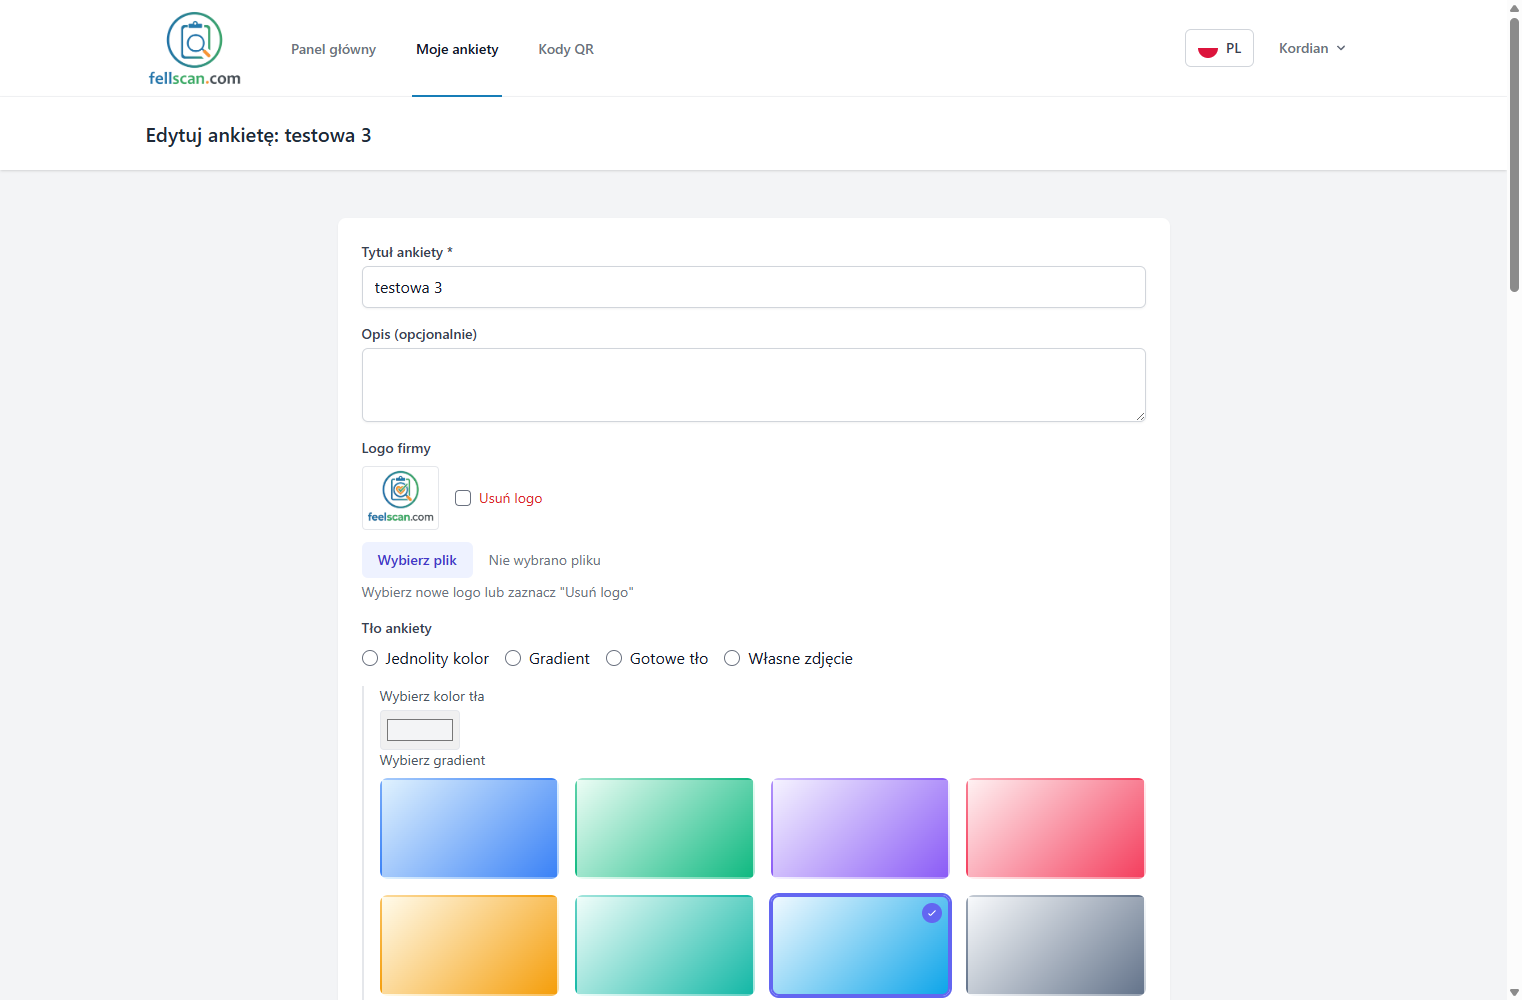
Task: Go to 'Panel główny' navigation tab
Action: point(333,49)
